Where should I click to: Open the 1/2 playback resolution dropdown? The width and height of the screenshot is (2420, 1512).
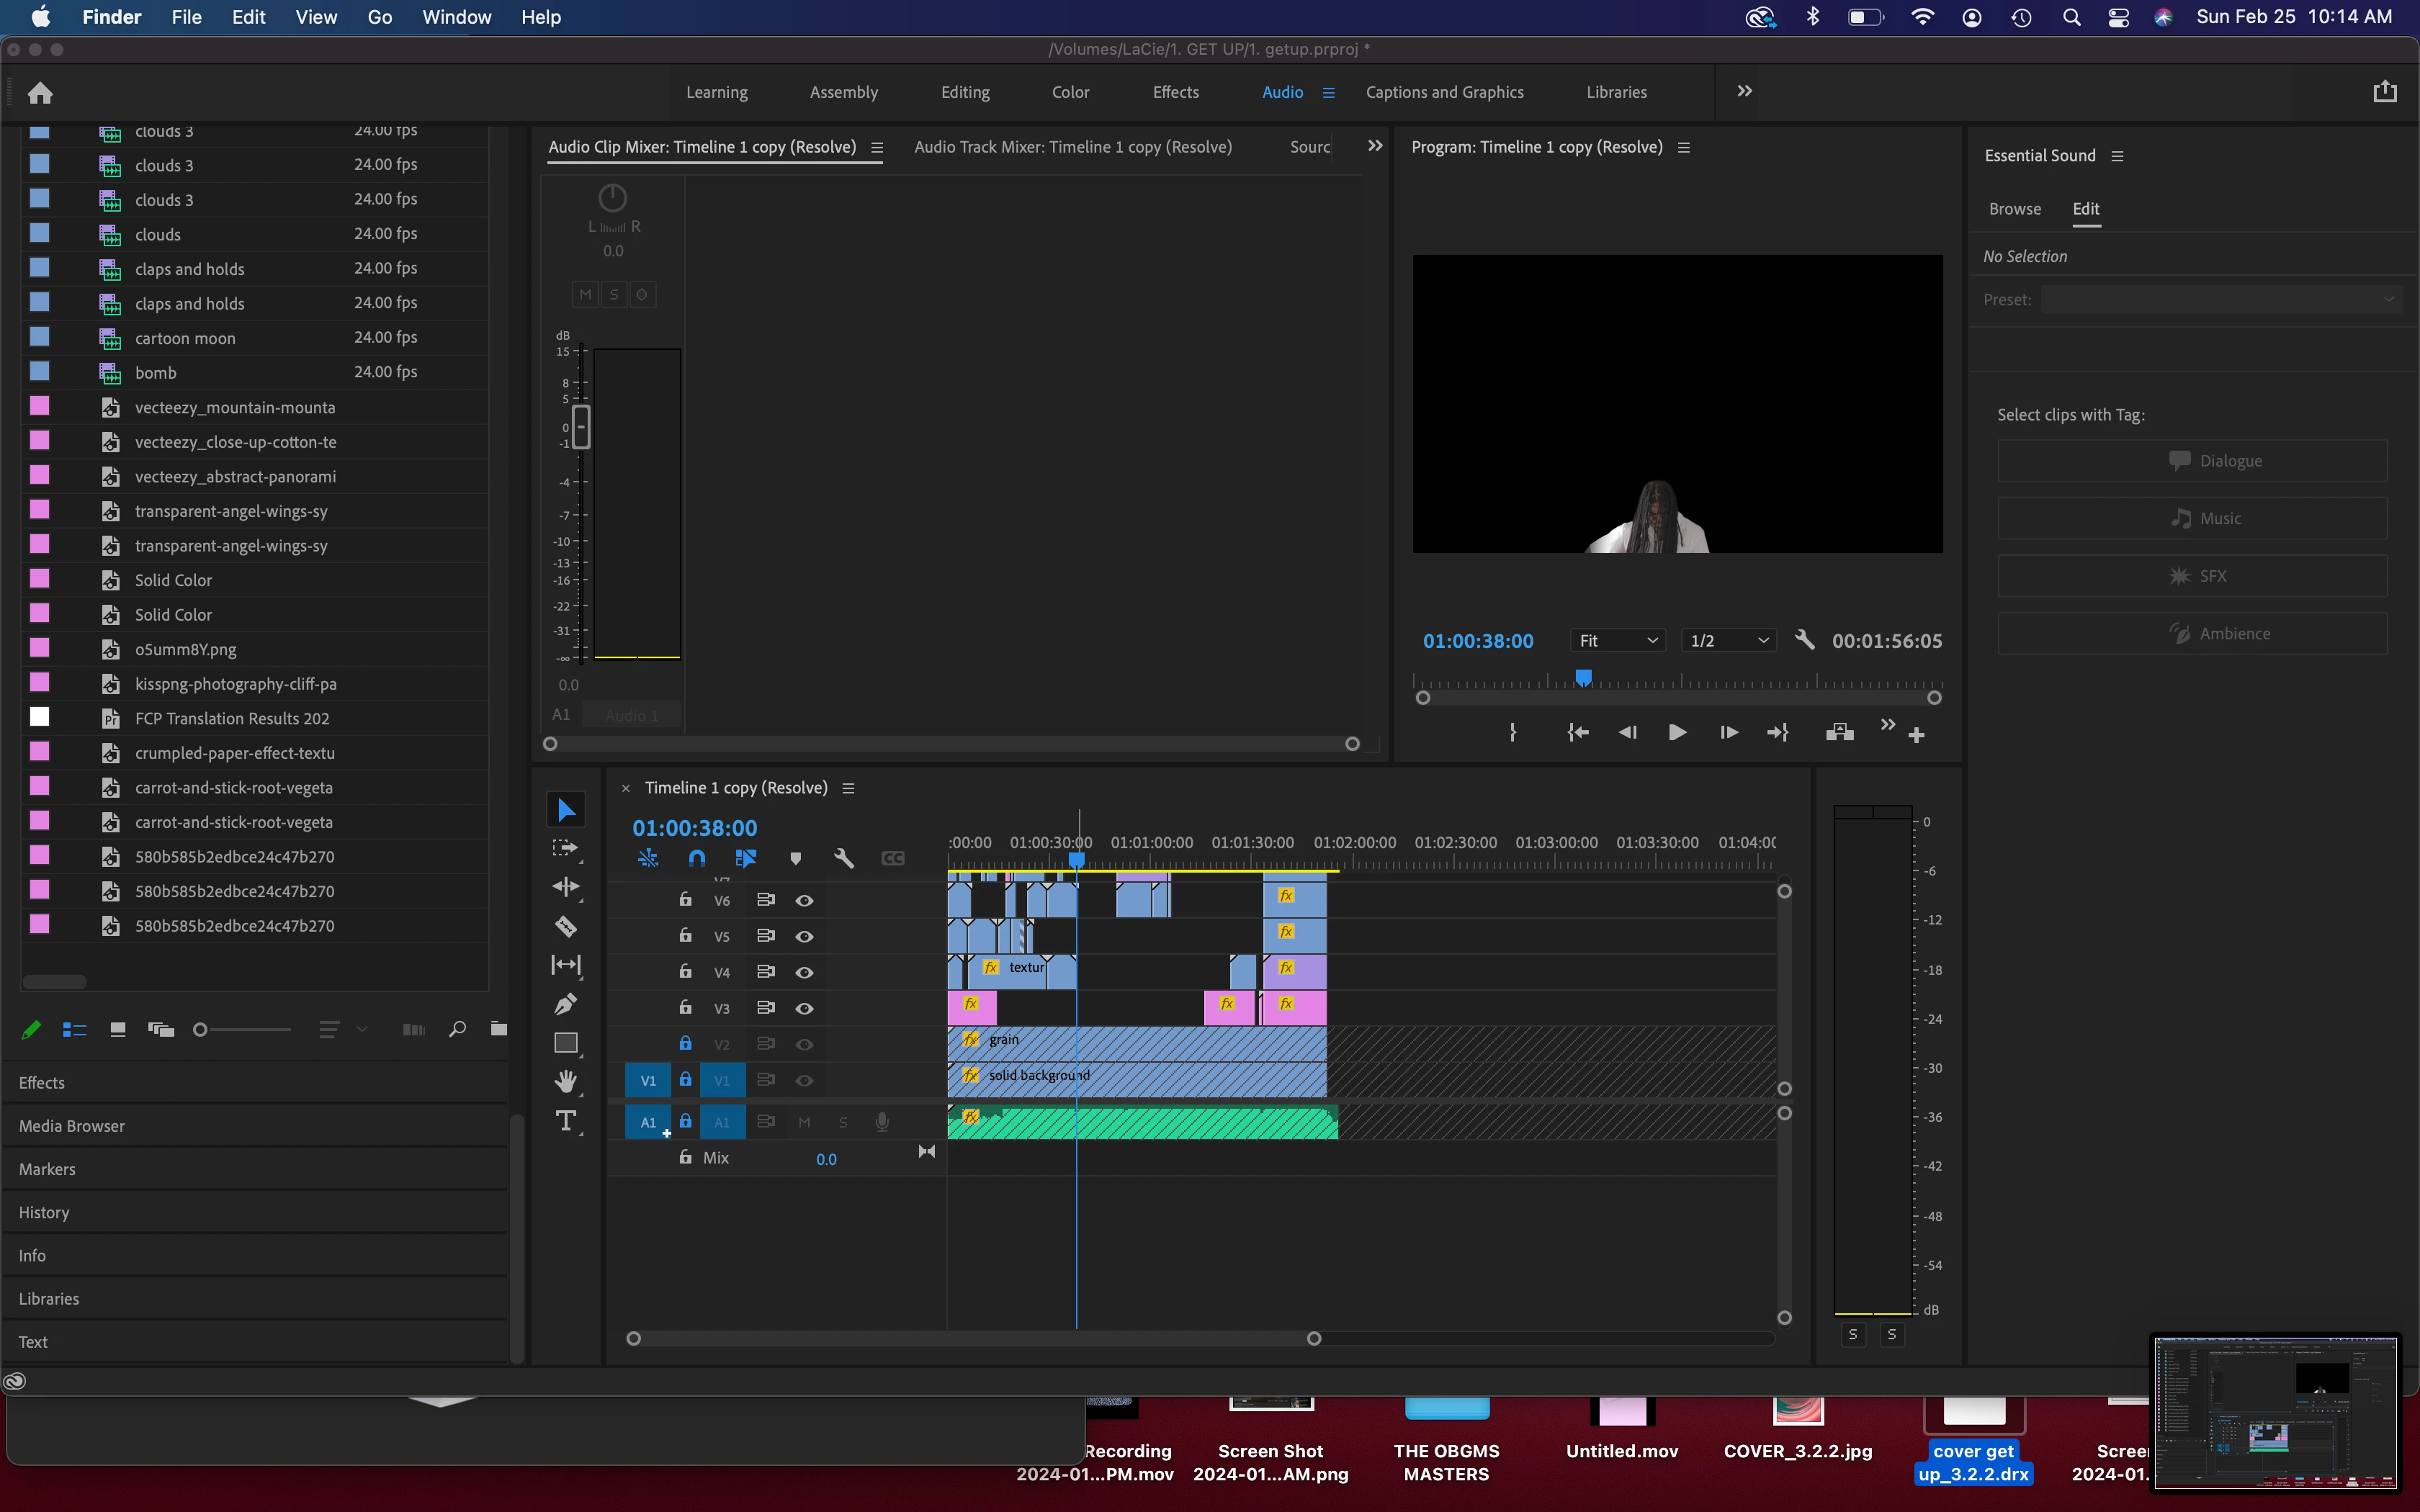1729,641
